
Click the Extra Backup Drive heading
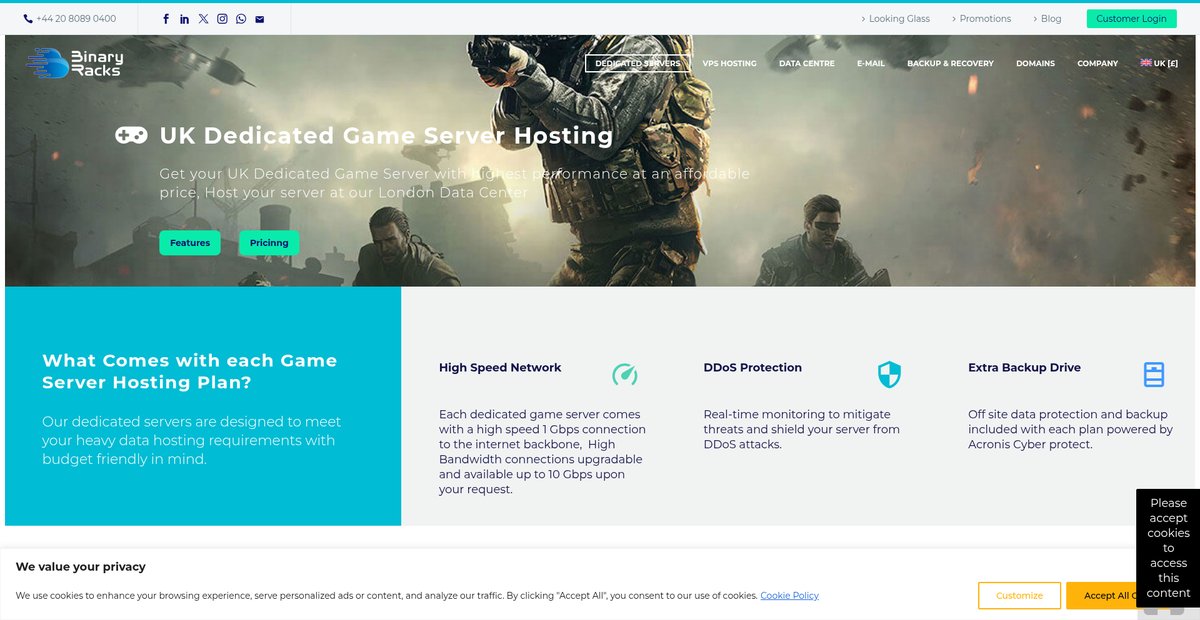click(x=1024, y=368)
